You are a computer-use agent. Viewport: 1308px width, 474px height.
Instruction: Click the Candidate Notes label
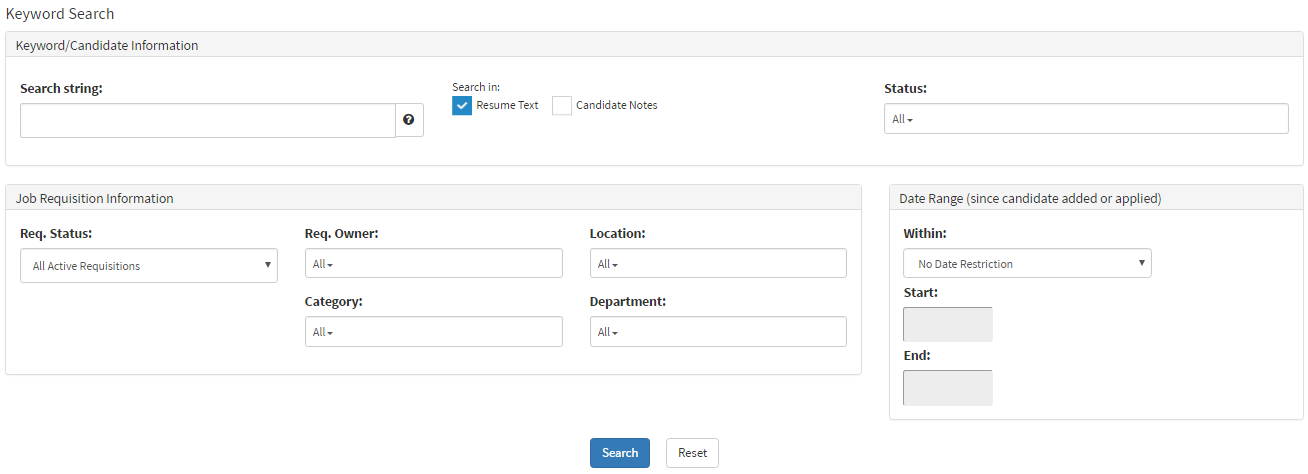point(616,106)
